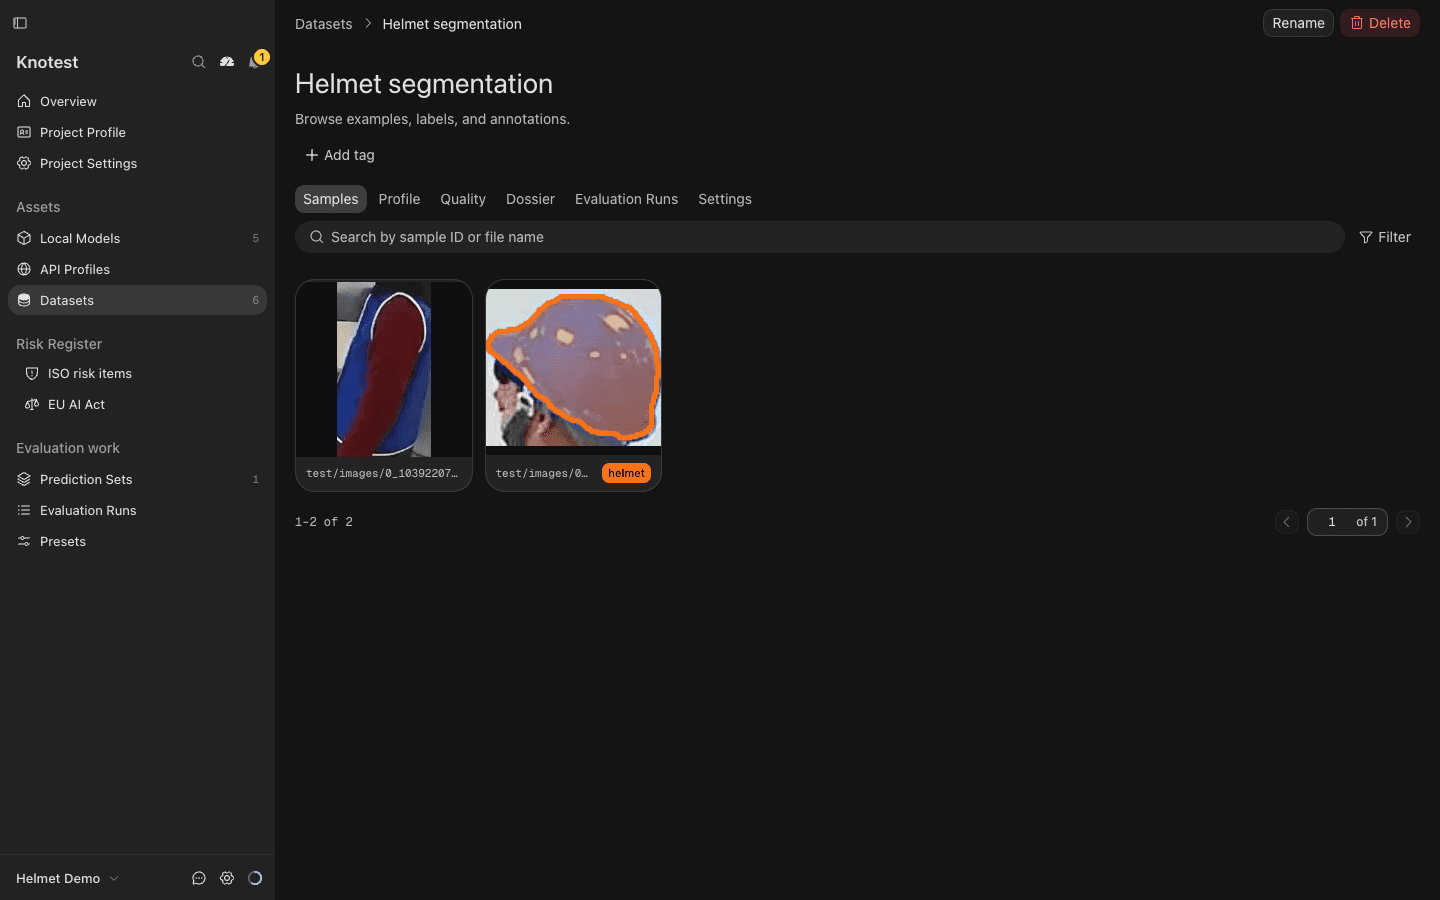Open the blue vest sample thumbnail
Image resolution: width=1440 pixels, height=900 pixels.
point(384,369)
